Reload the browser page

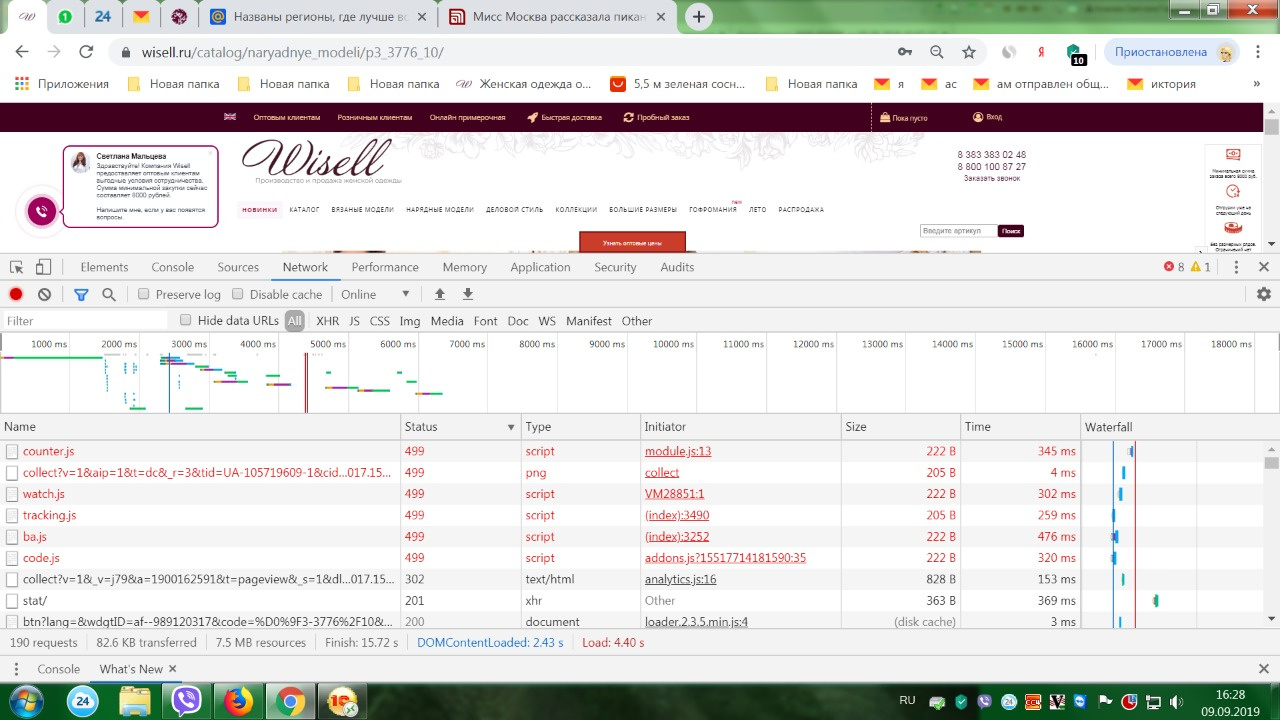86,52
